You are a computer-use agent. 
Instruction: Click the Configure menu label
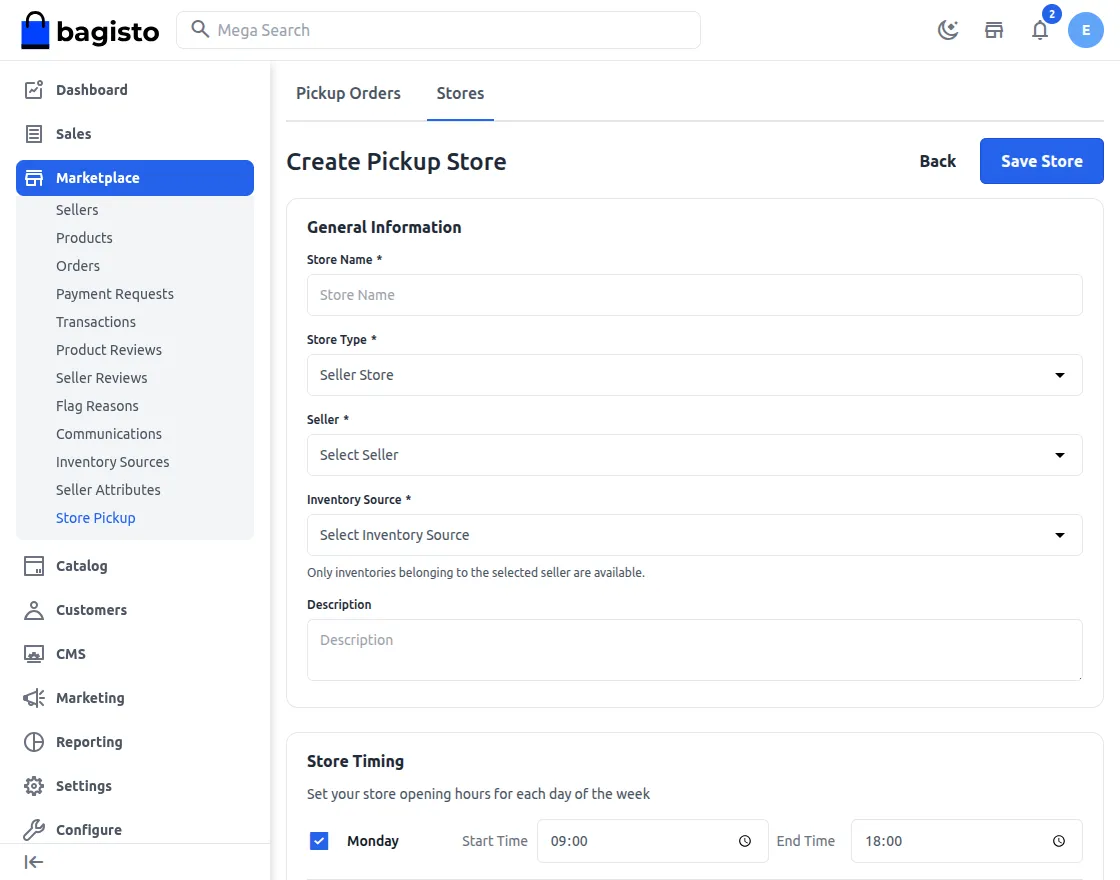coord(89,830)
